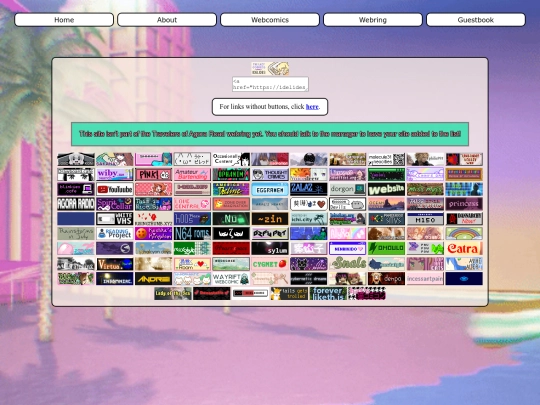Open the princess badge
540x405 pixels.
464,204
